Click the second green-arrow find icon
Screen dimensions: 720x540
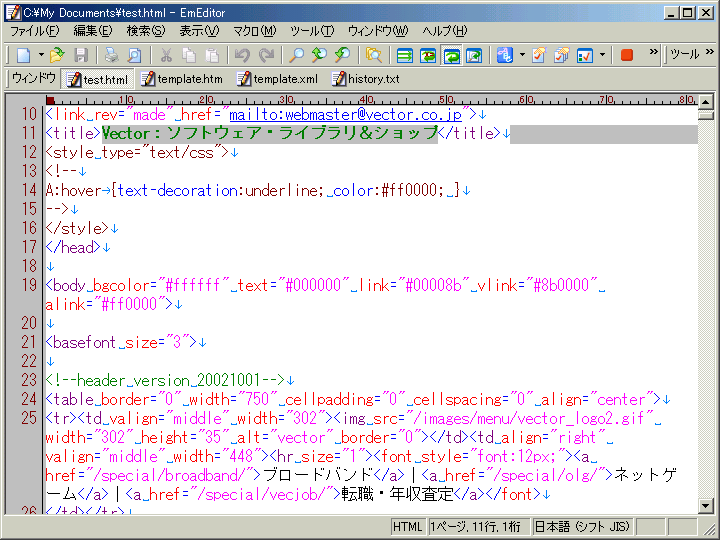pyautogui.click(x=343, y=56)
